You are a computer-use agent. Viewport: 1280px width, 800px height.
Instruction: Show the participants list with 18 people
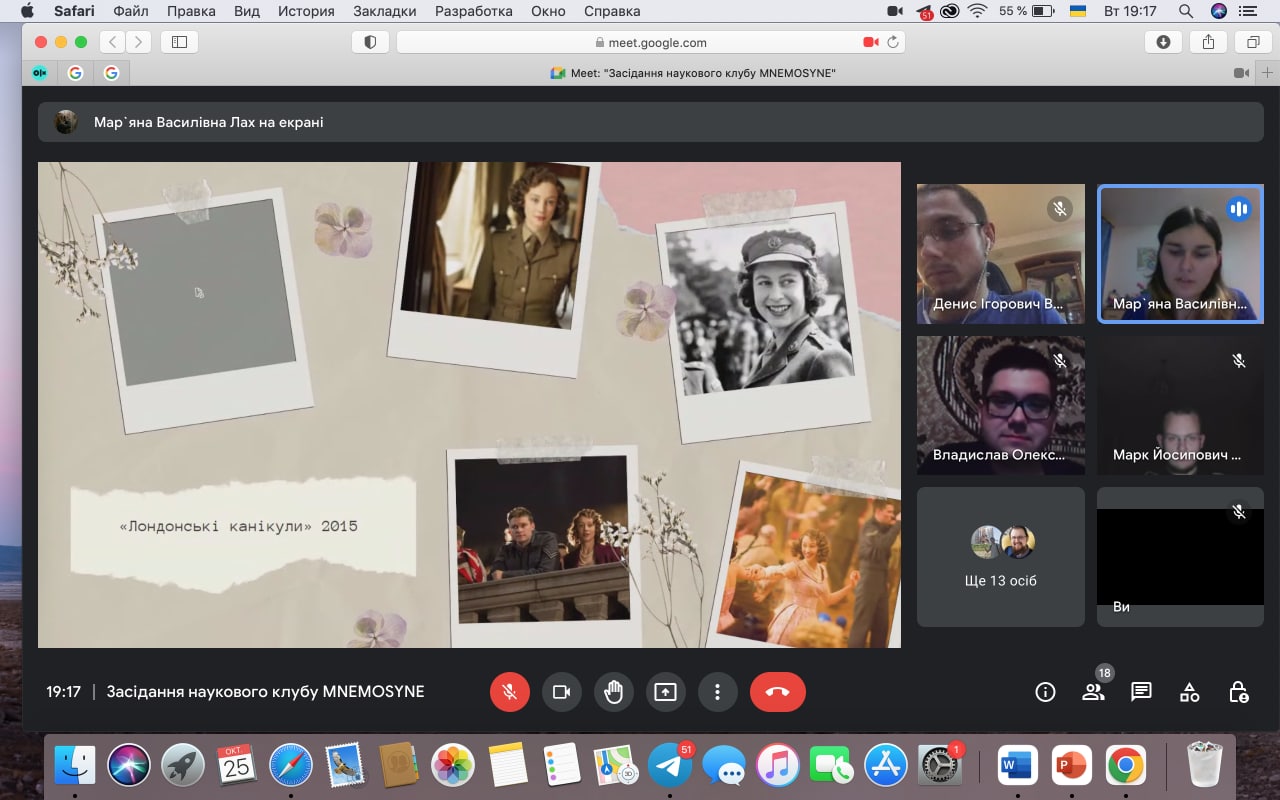tap(1093, 692)
